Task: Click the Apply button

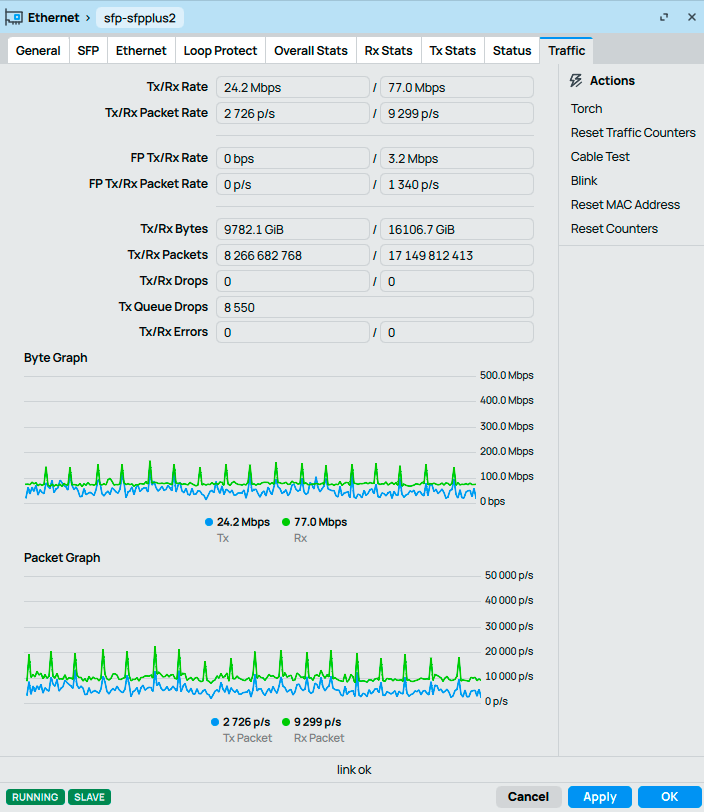Action: [x=600, y=796]
